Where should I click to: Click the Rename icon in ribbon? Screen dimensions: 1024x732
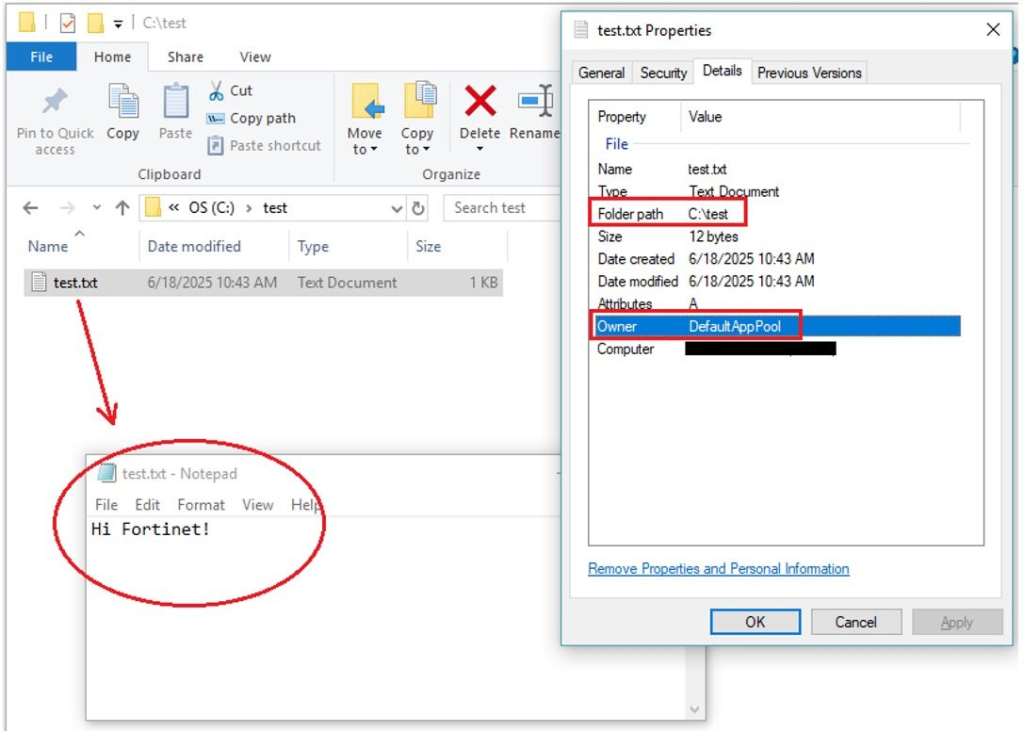535,102
